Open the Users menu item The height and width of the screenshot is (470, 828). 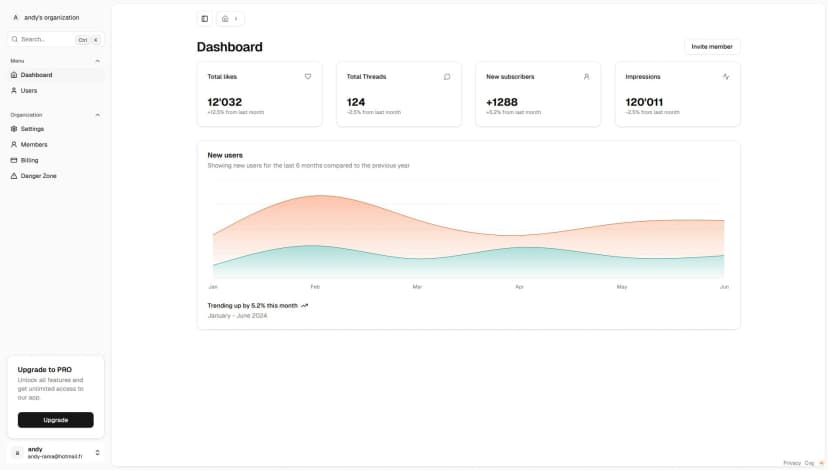tap(55, 91)
